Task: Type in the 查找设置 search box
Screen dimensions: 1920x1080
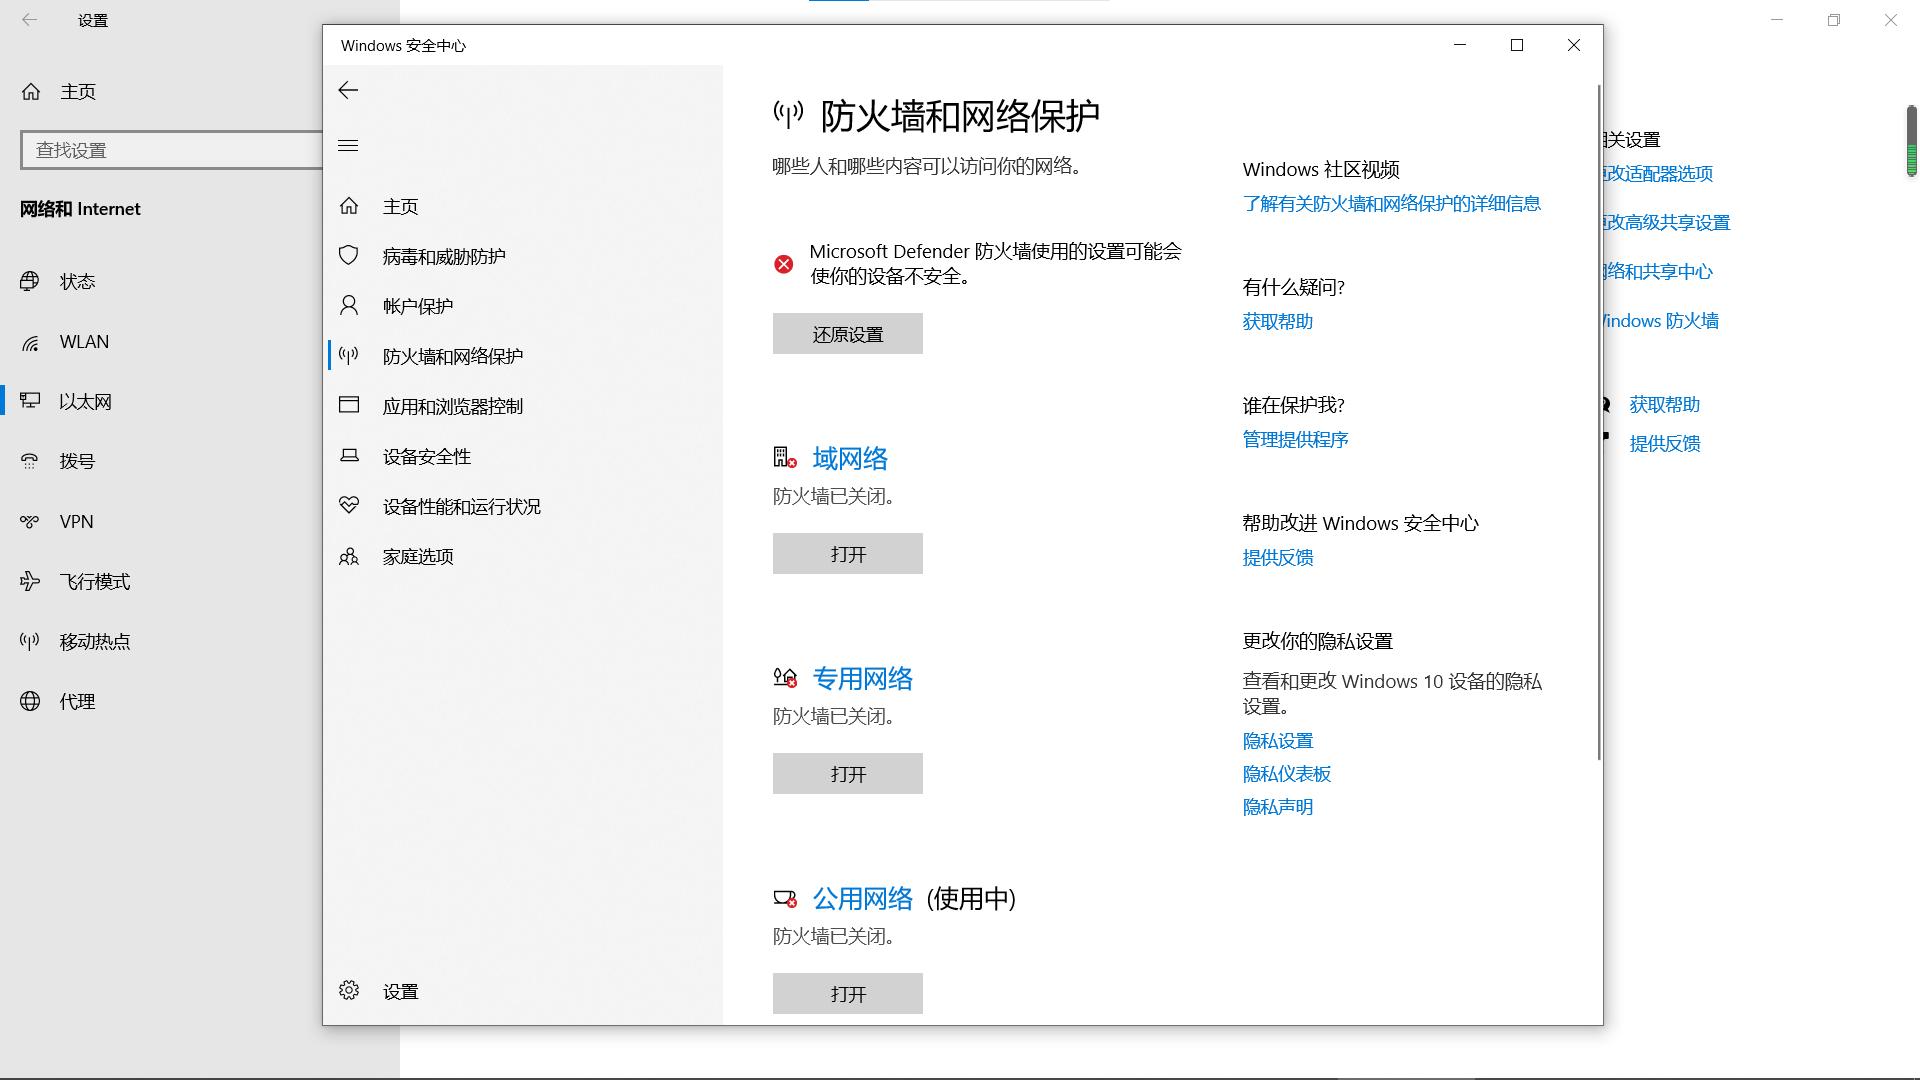Action: [x=170, y=149]
